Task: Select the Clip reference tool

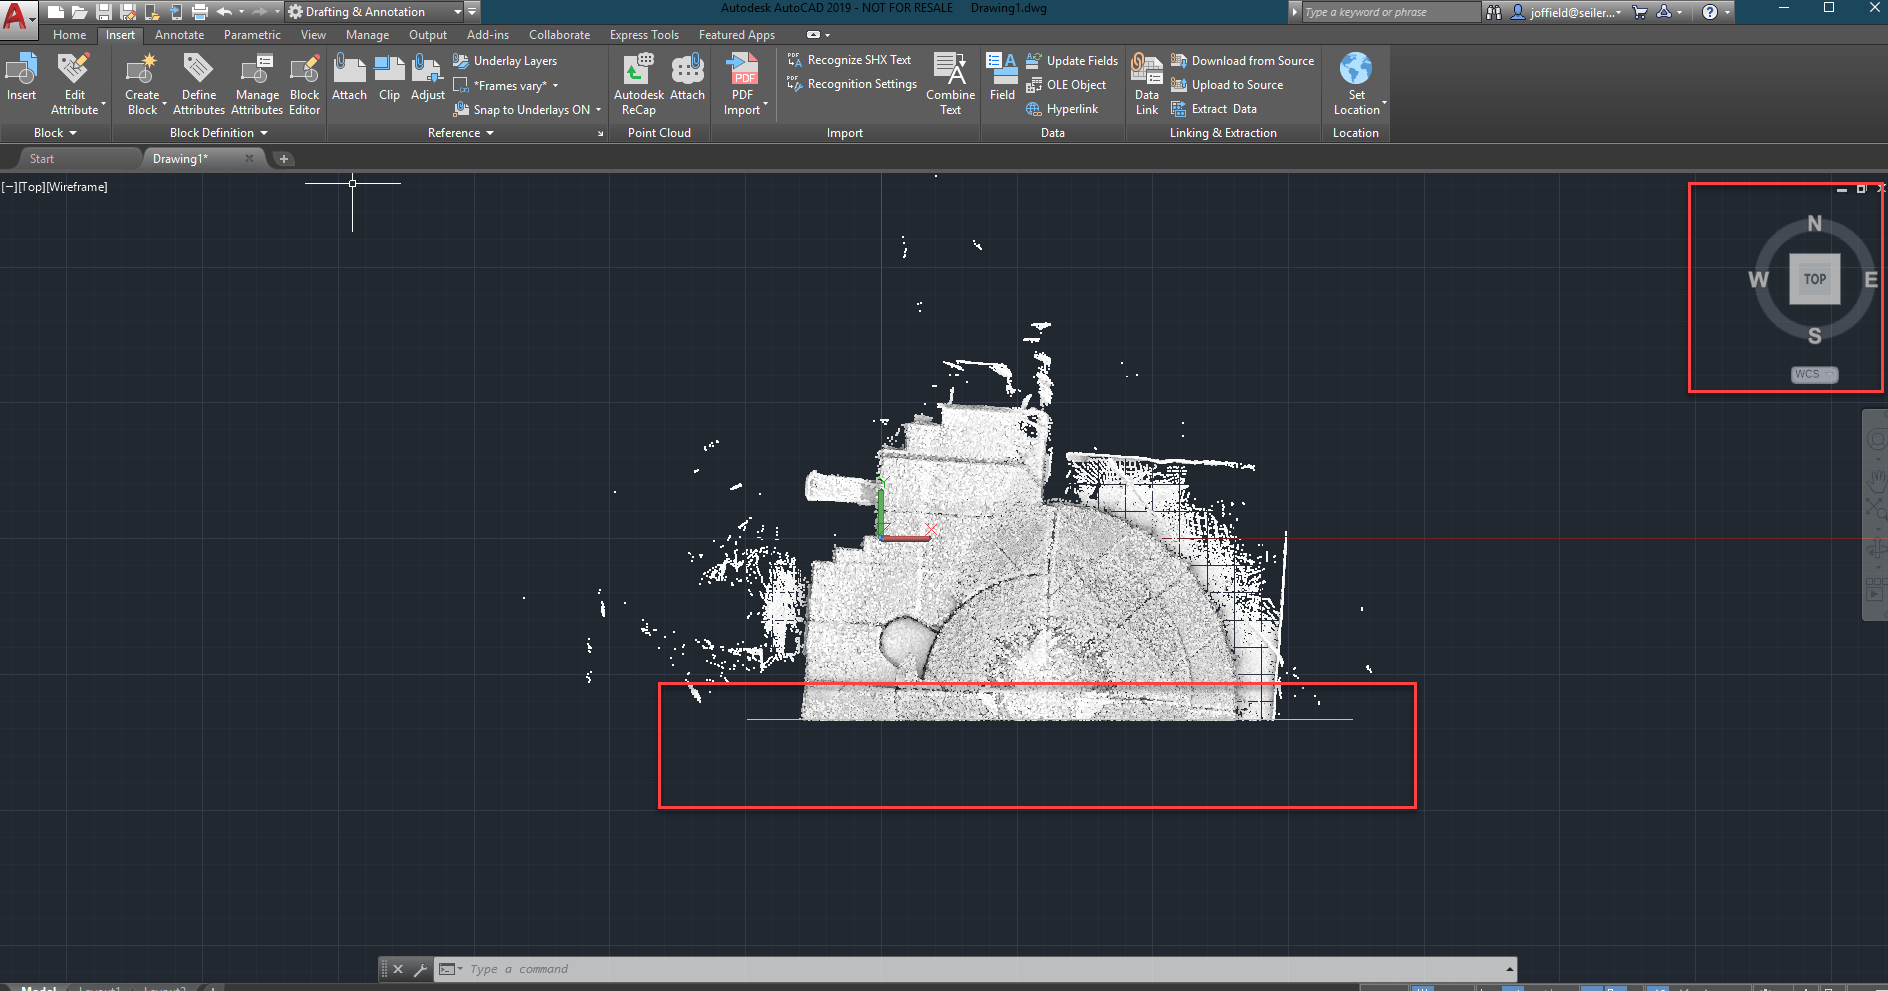Action: coord(389,70)
